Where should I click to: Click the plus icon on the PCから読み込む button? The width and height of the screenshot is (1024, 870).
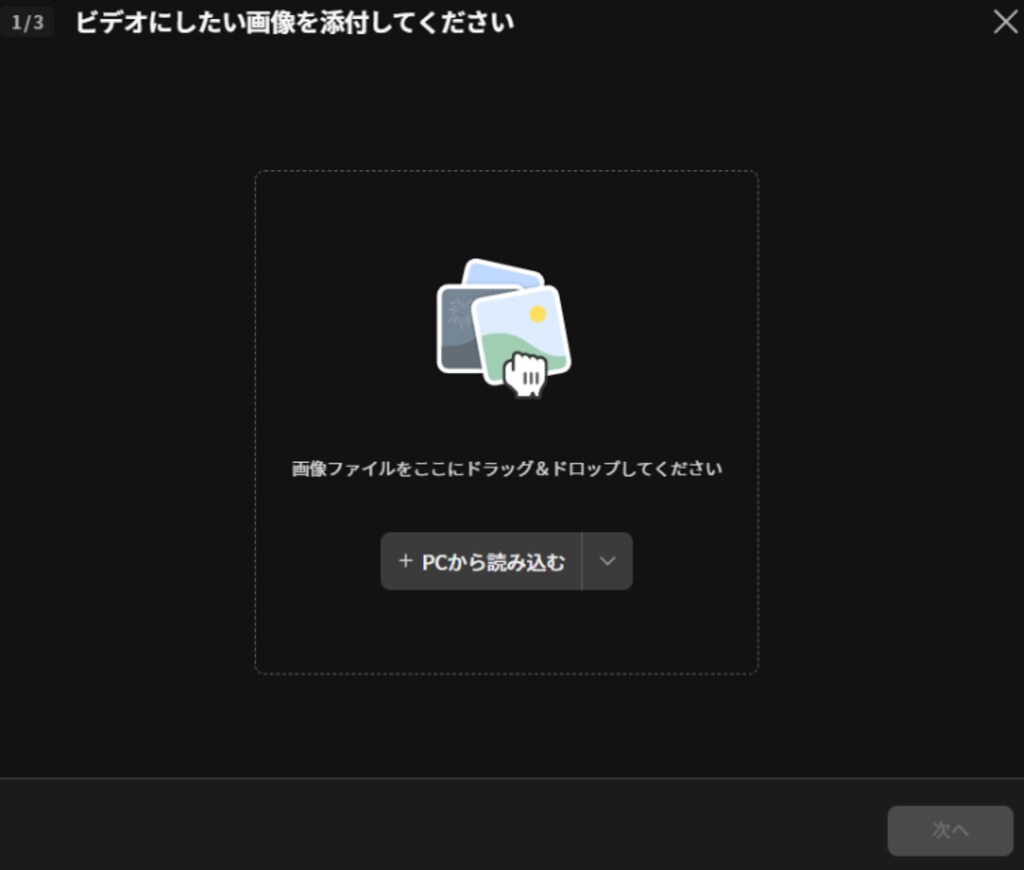[405, 561]
